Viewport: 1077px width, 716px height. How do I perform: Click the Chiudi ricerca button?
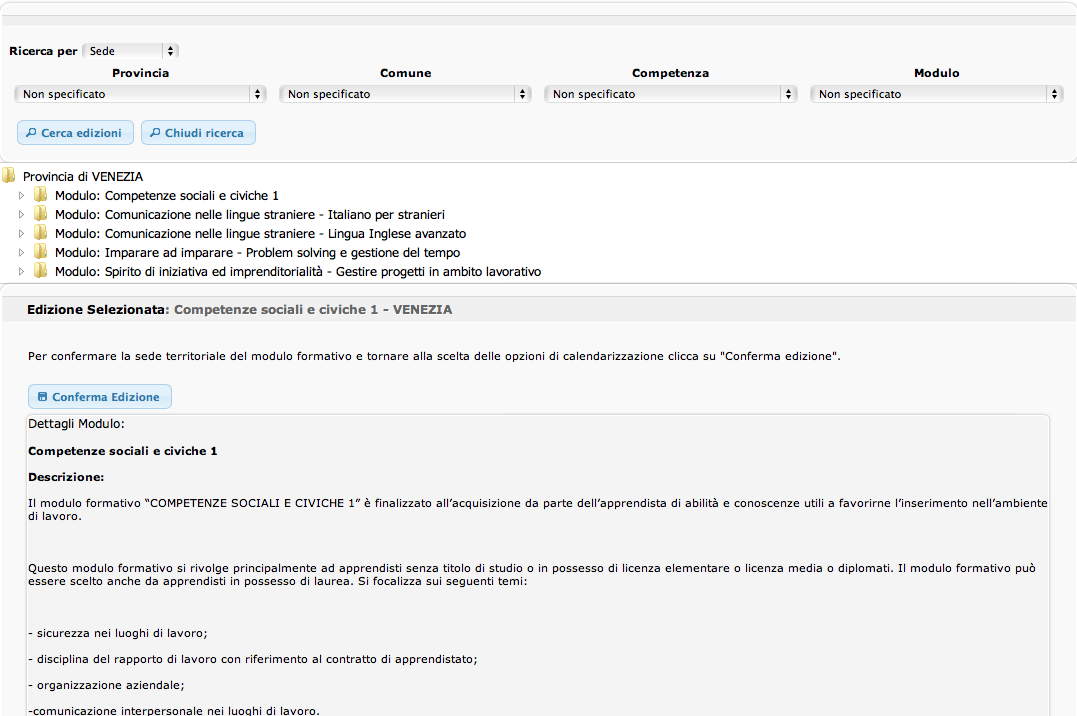pyautogui.click(x=198, y=133)
